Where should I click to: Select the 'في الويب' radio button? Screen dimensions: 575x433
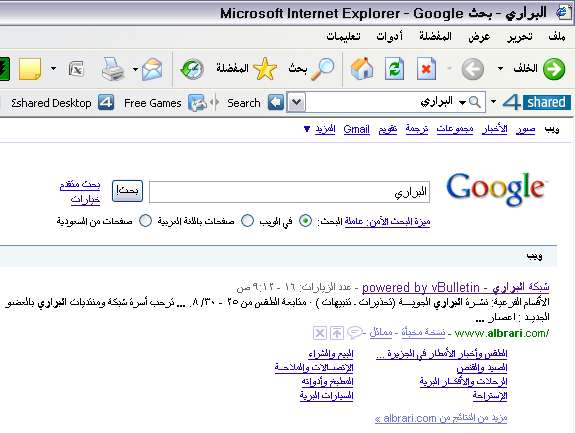pyautogui.click(x=305, y=221)
